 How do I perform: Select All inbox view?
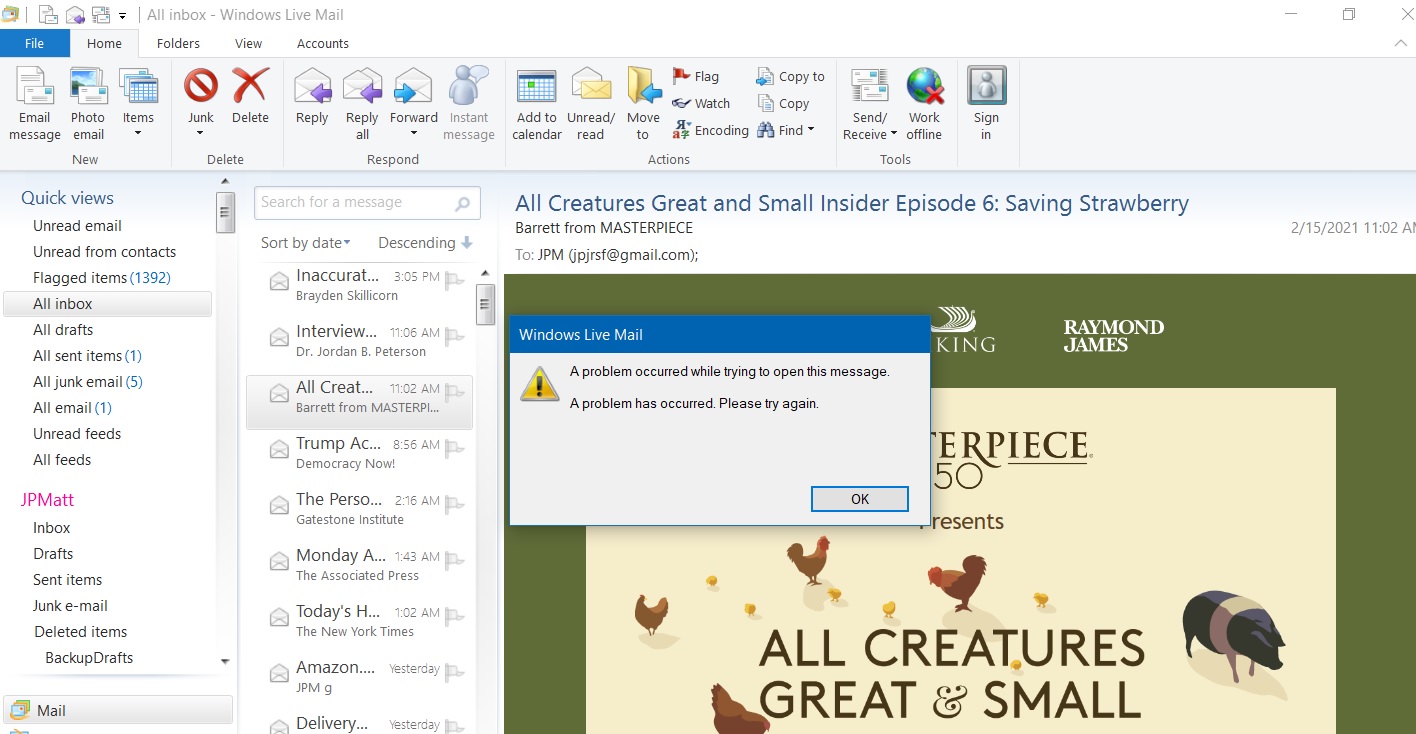coord(108,304)
